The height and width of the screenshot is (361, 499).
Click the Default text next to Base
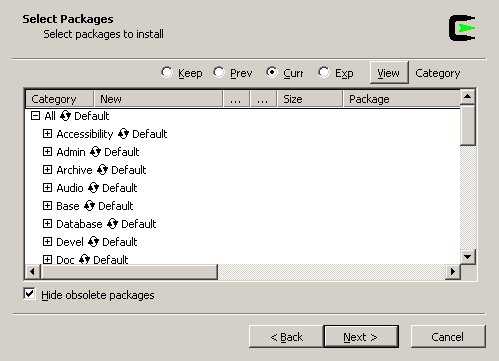(x=116, y=206)
